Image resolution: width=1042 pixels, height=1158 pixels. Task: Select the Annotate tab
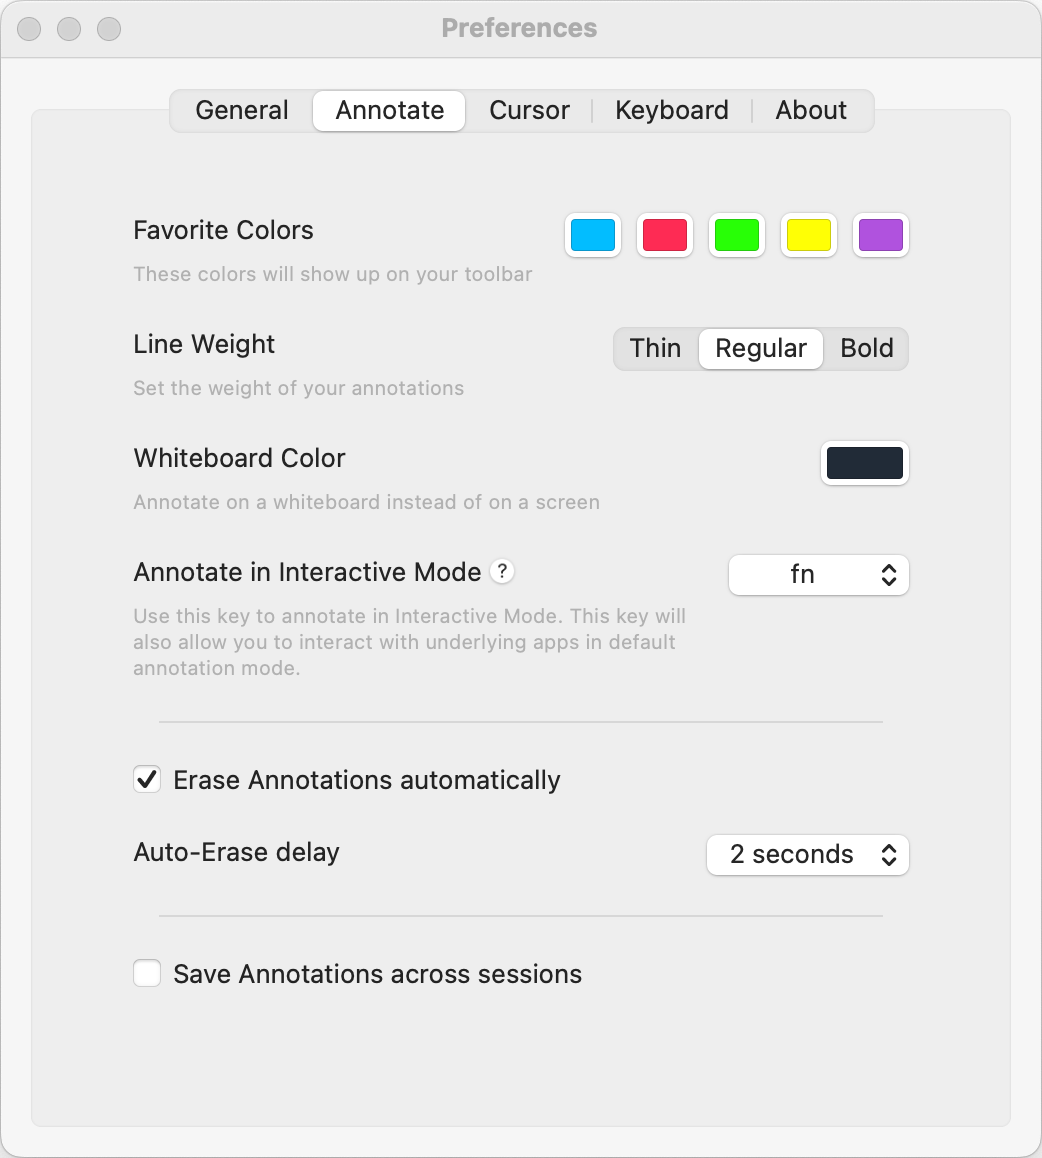point(389,111)
